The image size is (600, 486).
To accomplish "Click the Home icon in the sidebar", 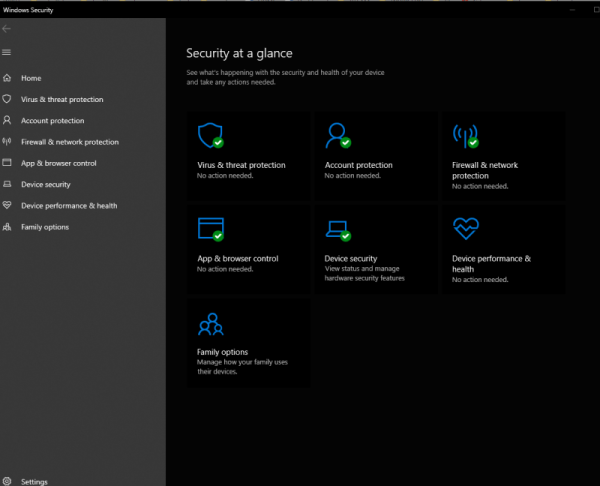I will pos(8,78).
